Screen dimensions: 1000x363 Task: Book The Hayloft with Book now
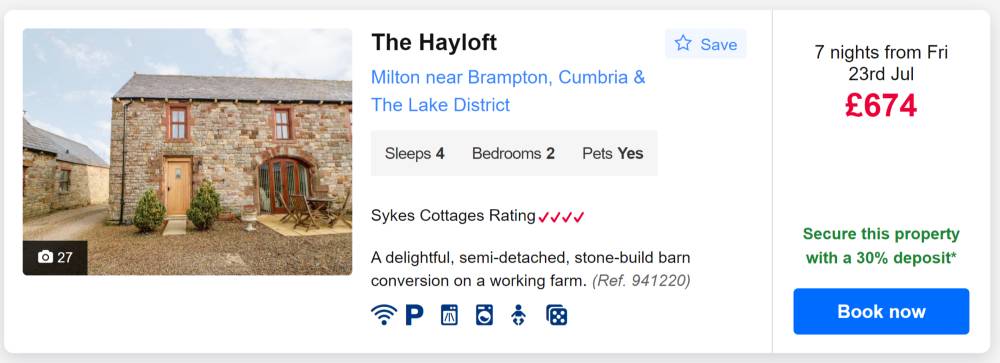(881, 311)
